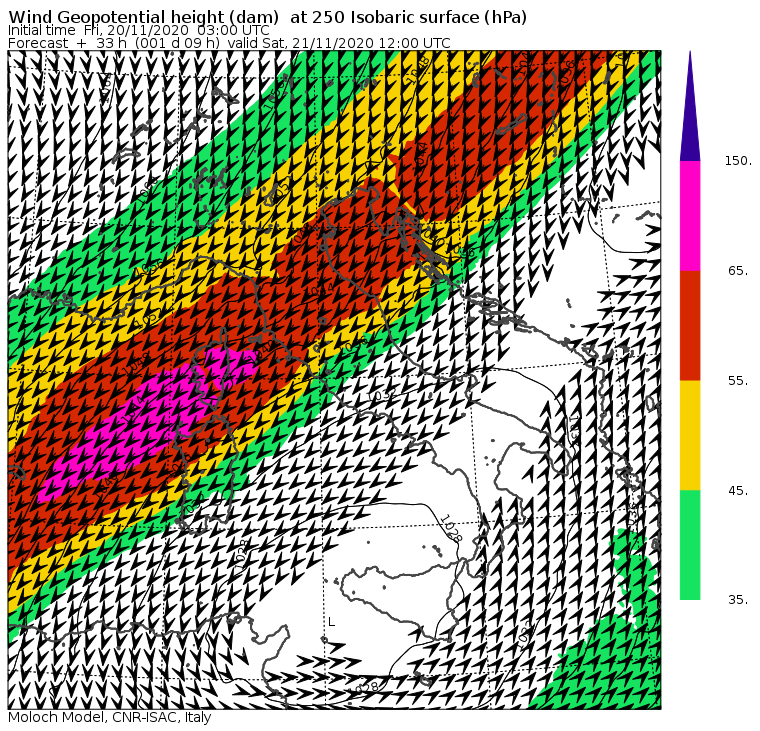Click the red color band in legend

(x=690, y=325)
